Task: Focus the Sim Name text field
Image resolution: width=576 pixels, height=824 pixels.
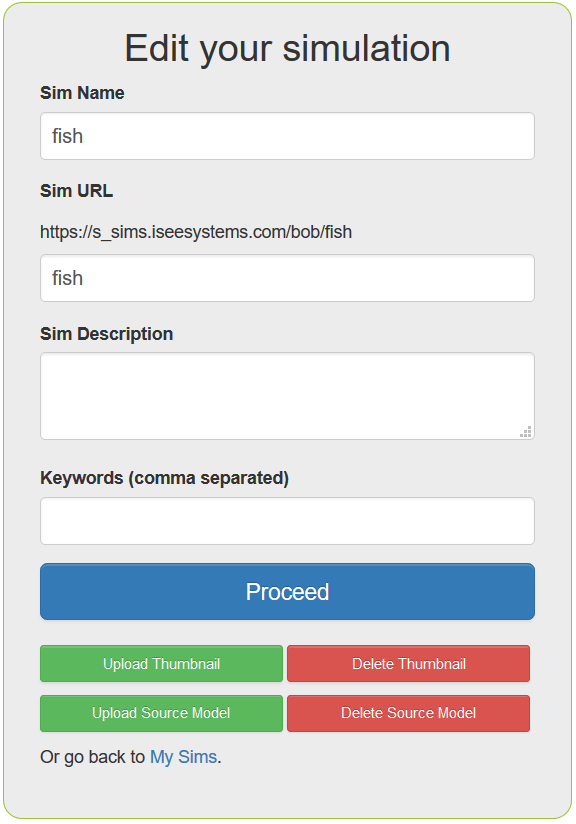Action: [x=287, y=136]
